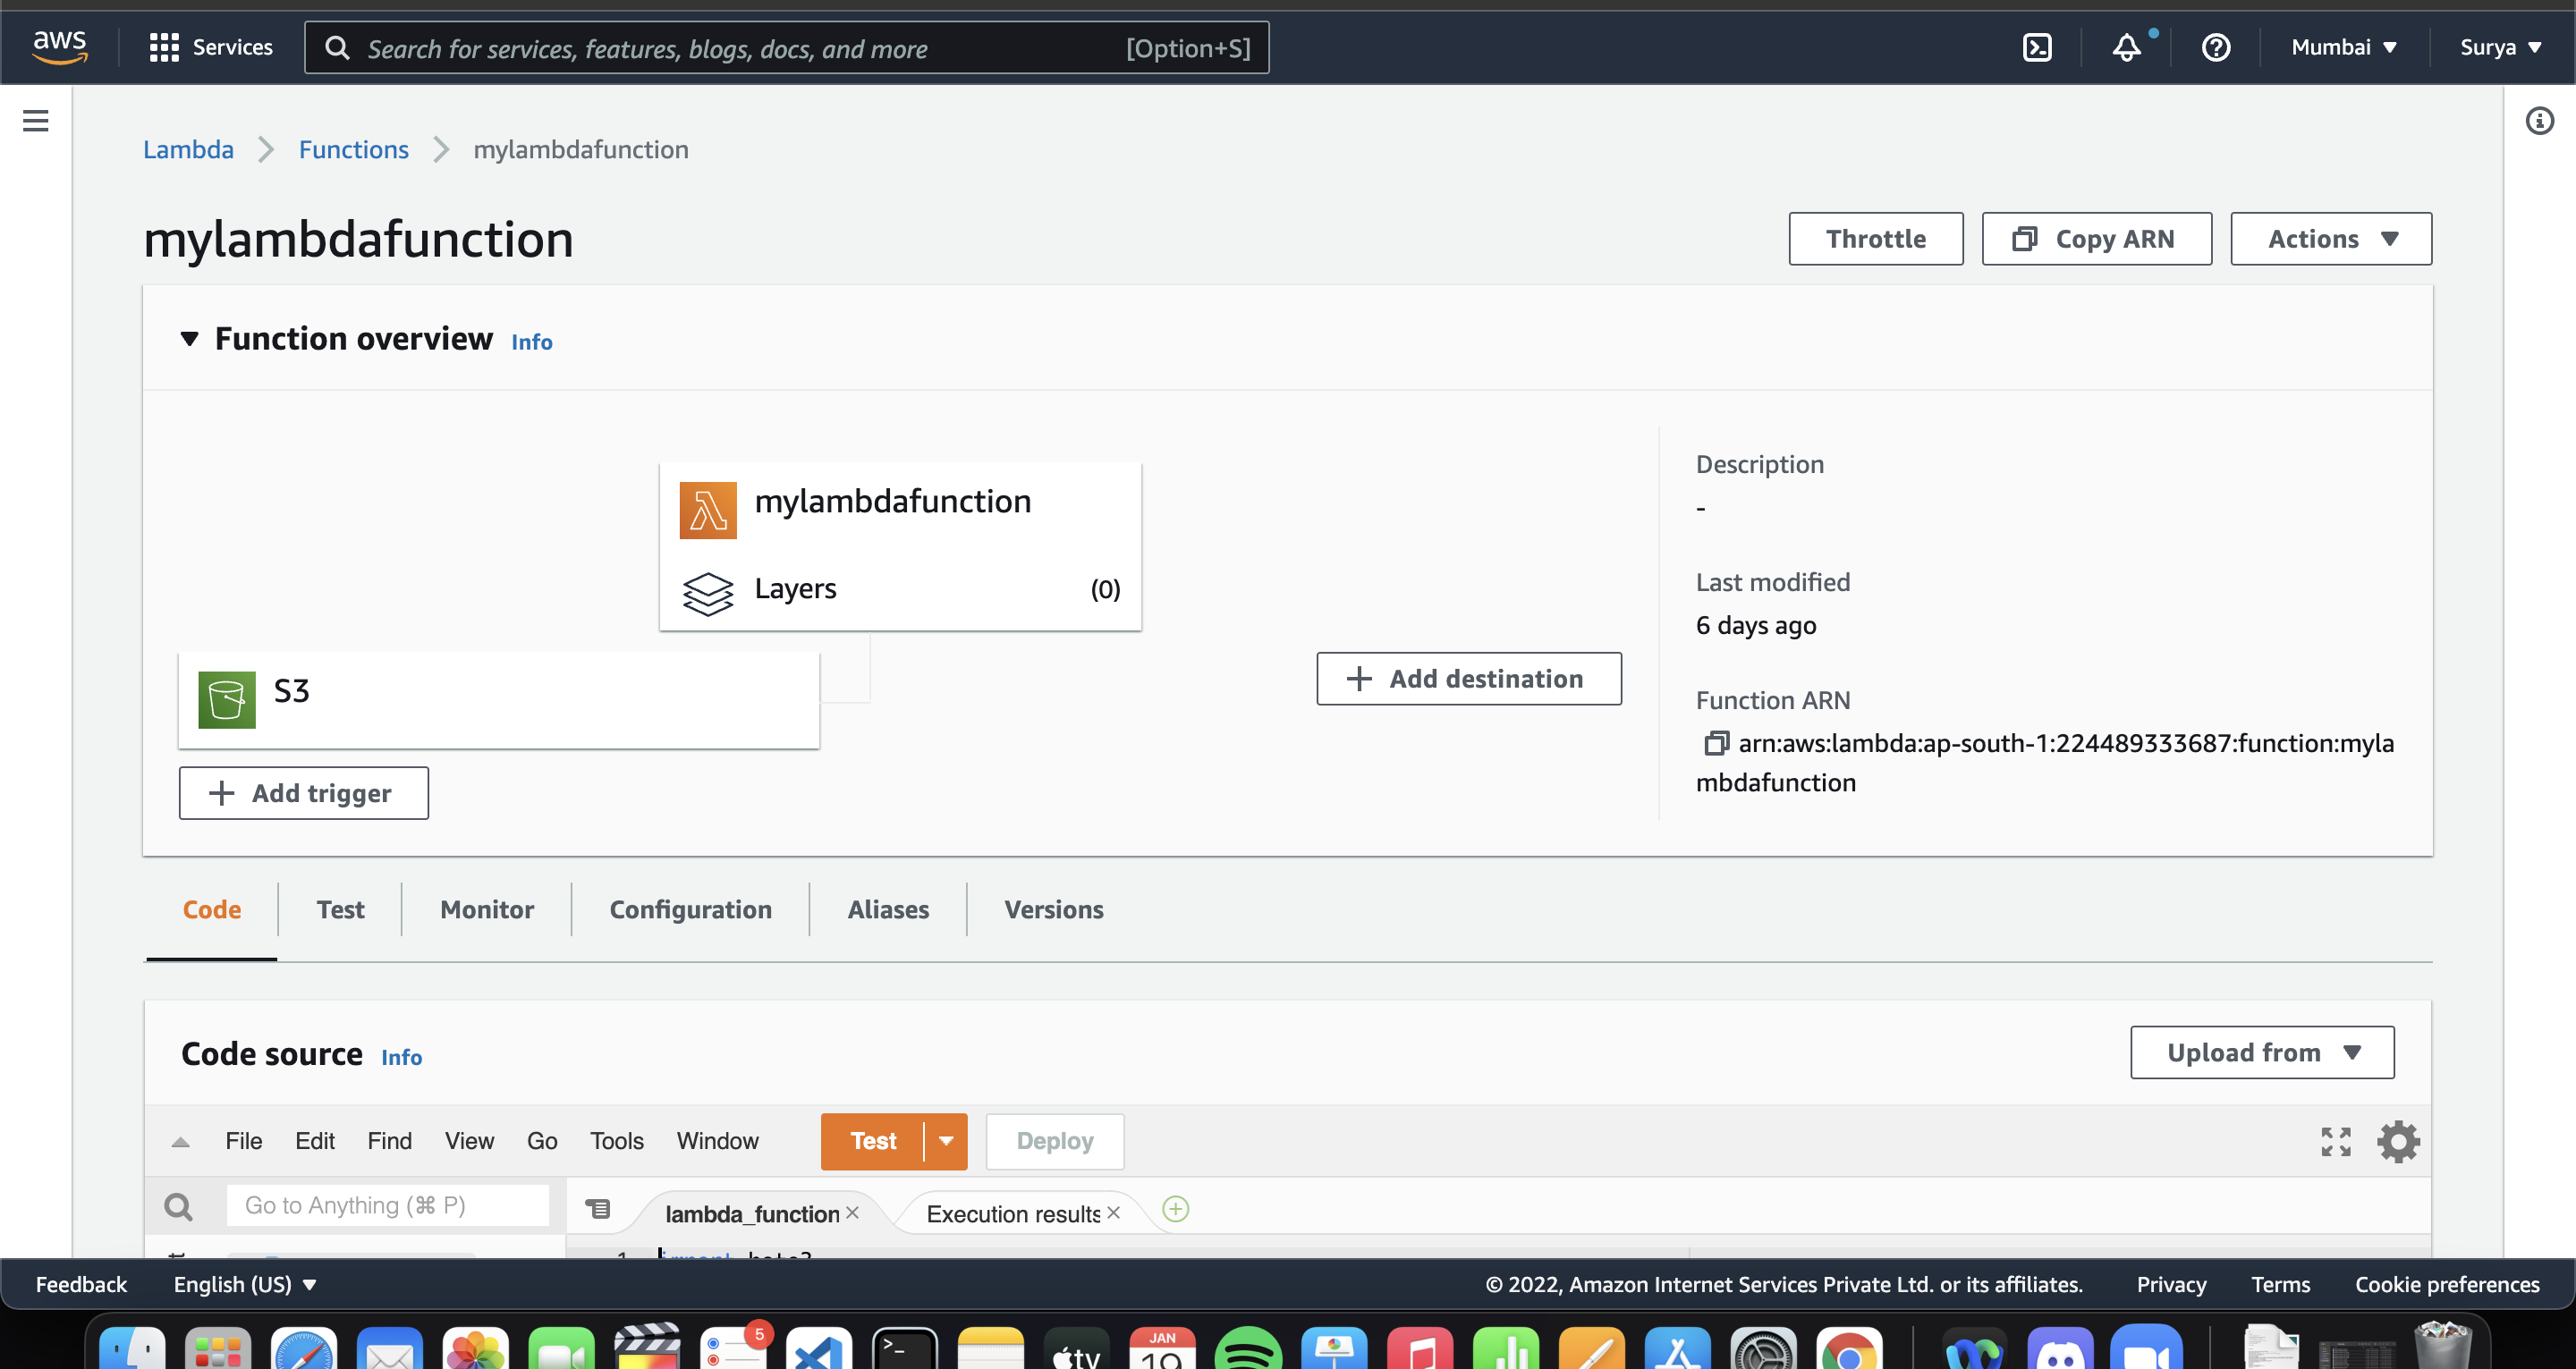Click the S3 trigger icon
The image size is (2576, 1369).
pyautogui.click(x=227, y=698)
